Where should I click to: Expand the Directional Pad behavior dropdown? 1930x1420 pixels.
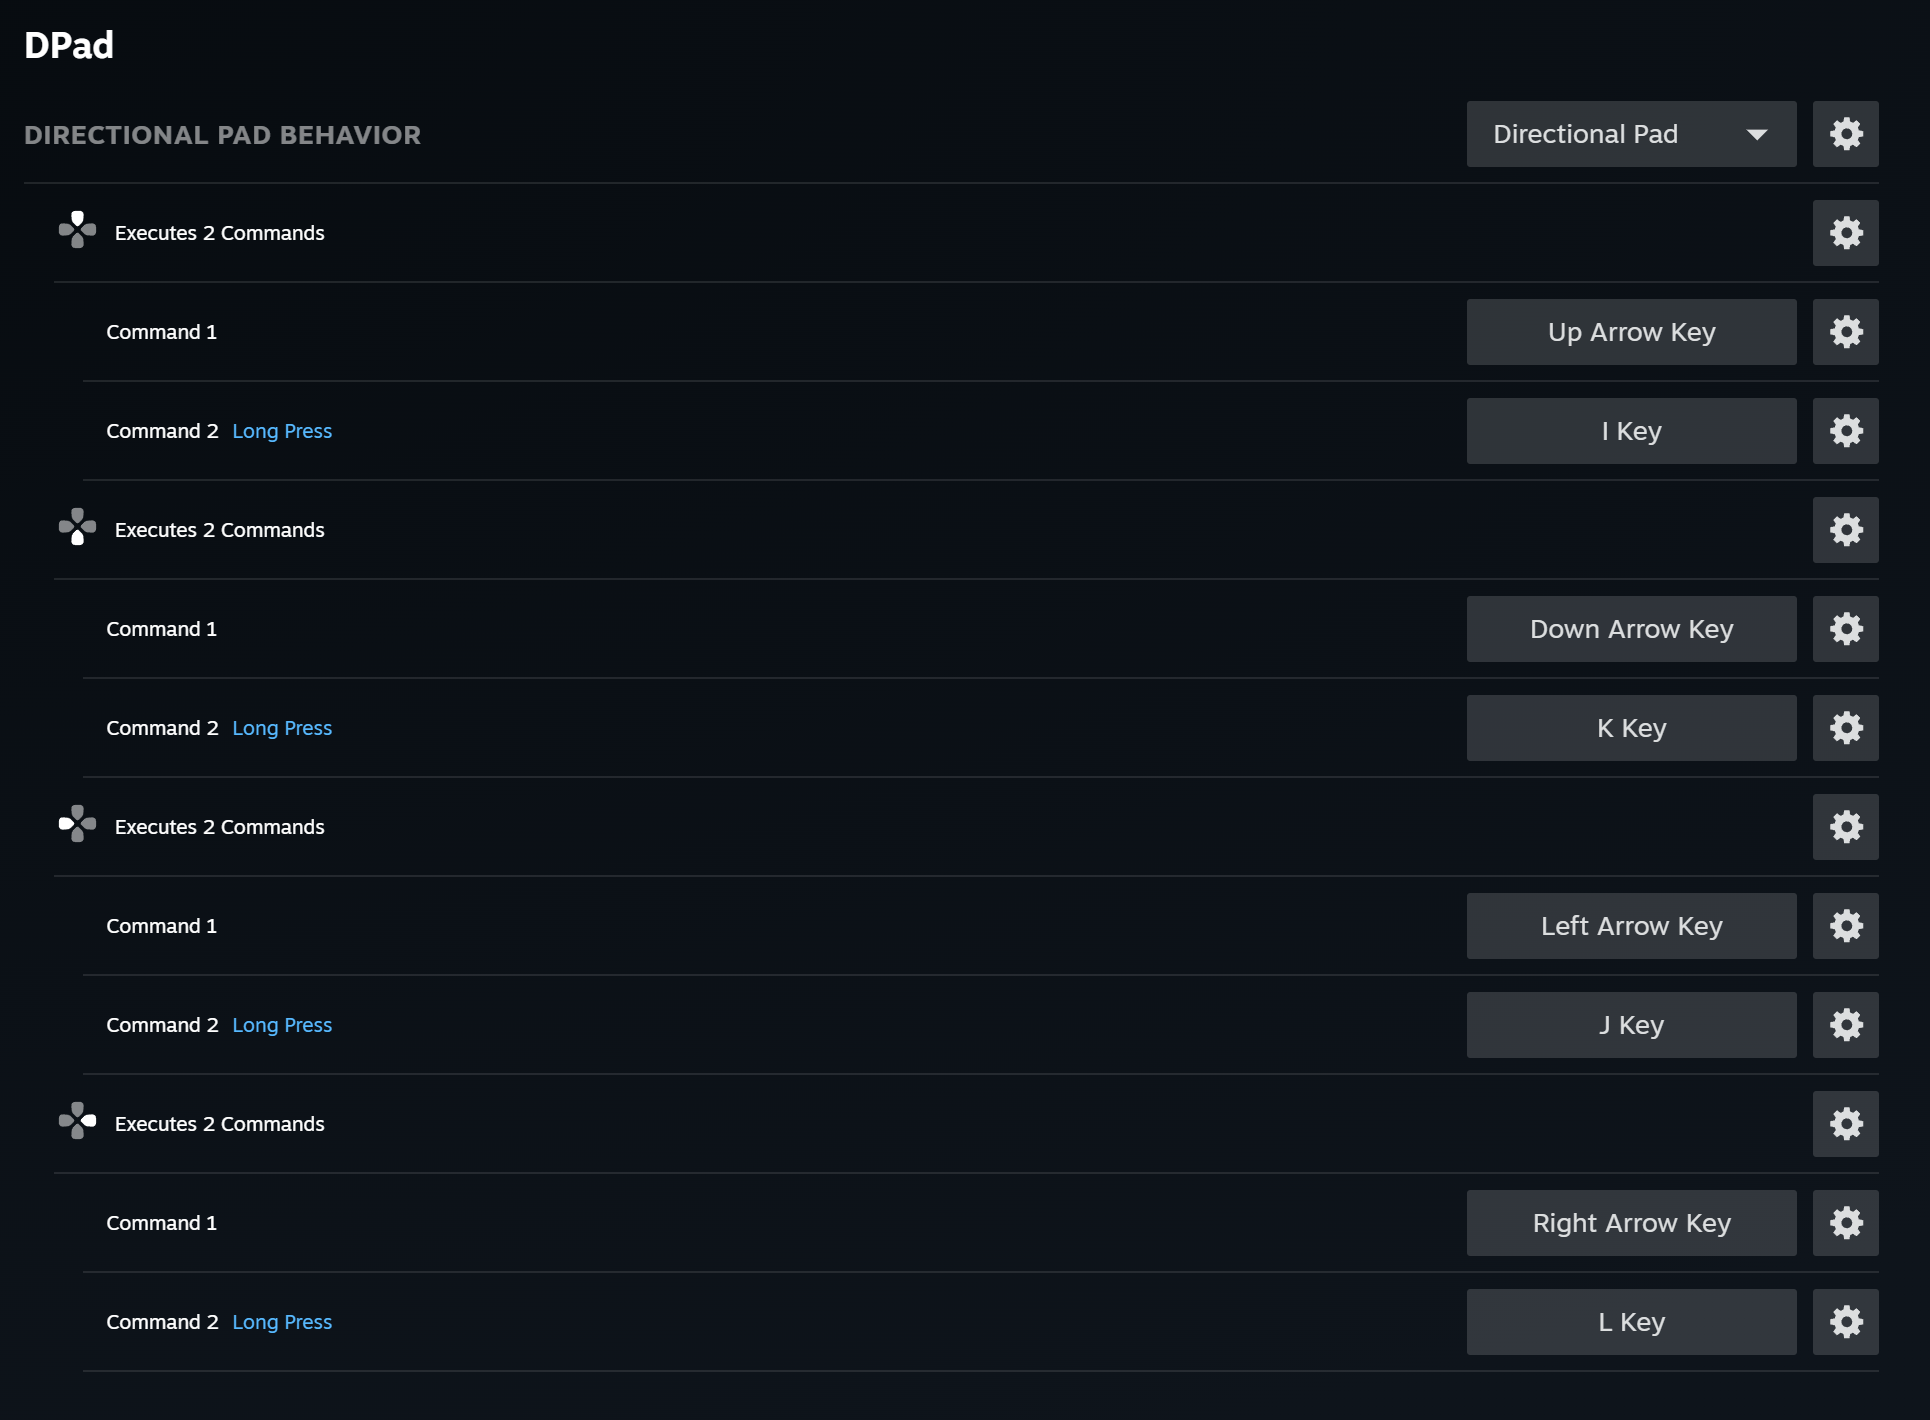1631,134
